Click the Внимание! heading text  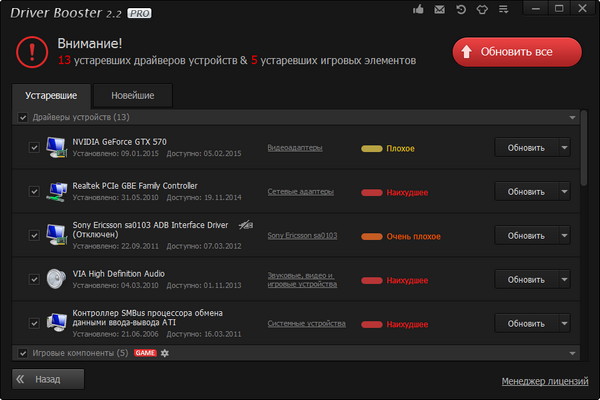[x=90, y=44]
